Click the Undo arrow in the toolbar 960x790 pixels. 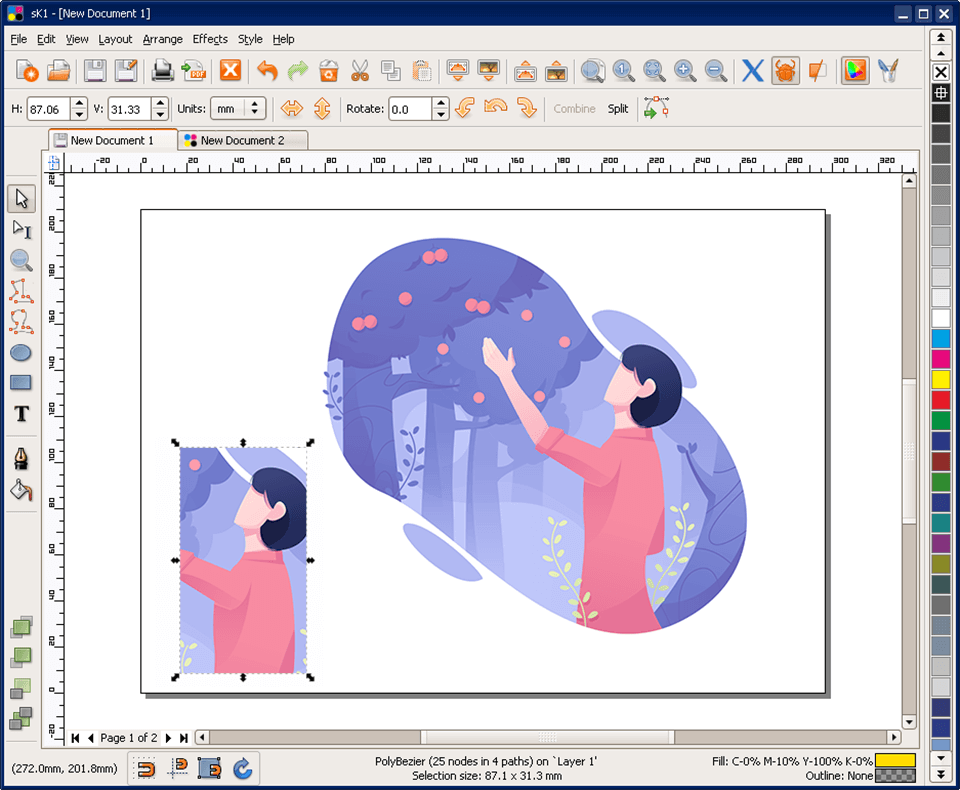[x=267, y=71]
